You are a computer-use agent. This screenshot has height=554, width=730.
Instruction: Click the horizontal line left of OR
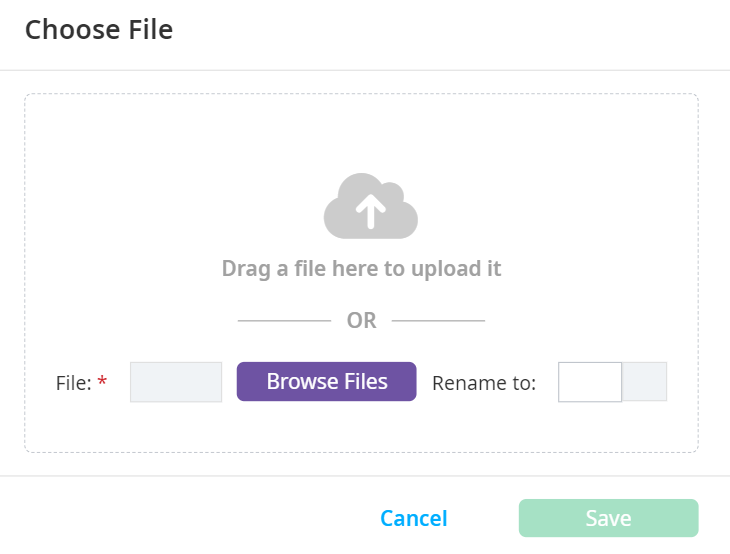[x=284, y=321]
